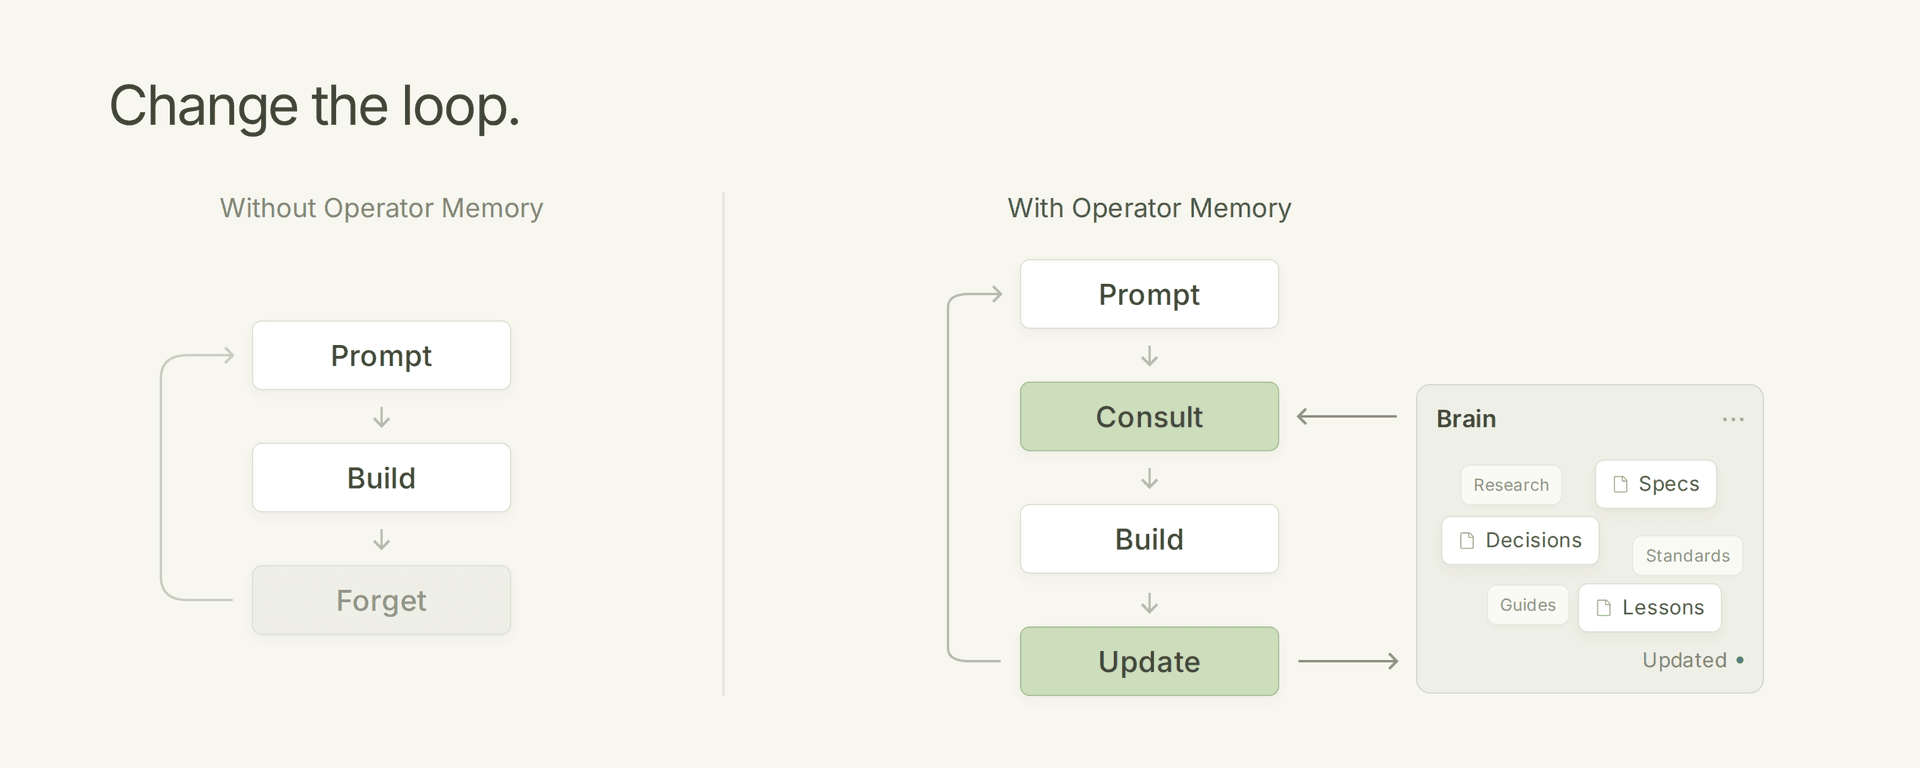The image size is (1920, 768).
Task: Open the Brain panel three-dot menu
Action: pos(1733,419)
